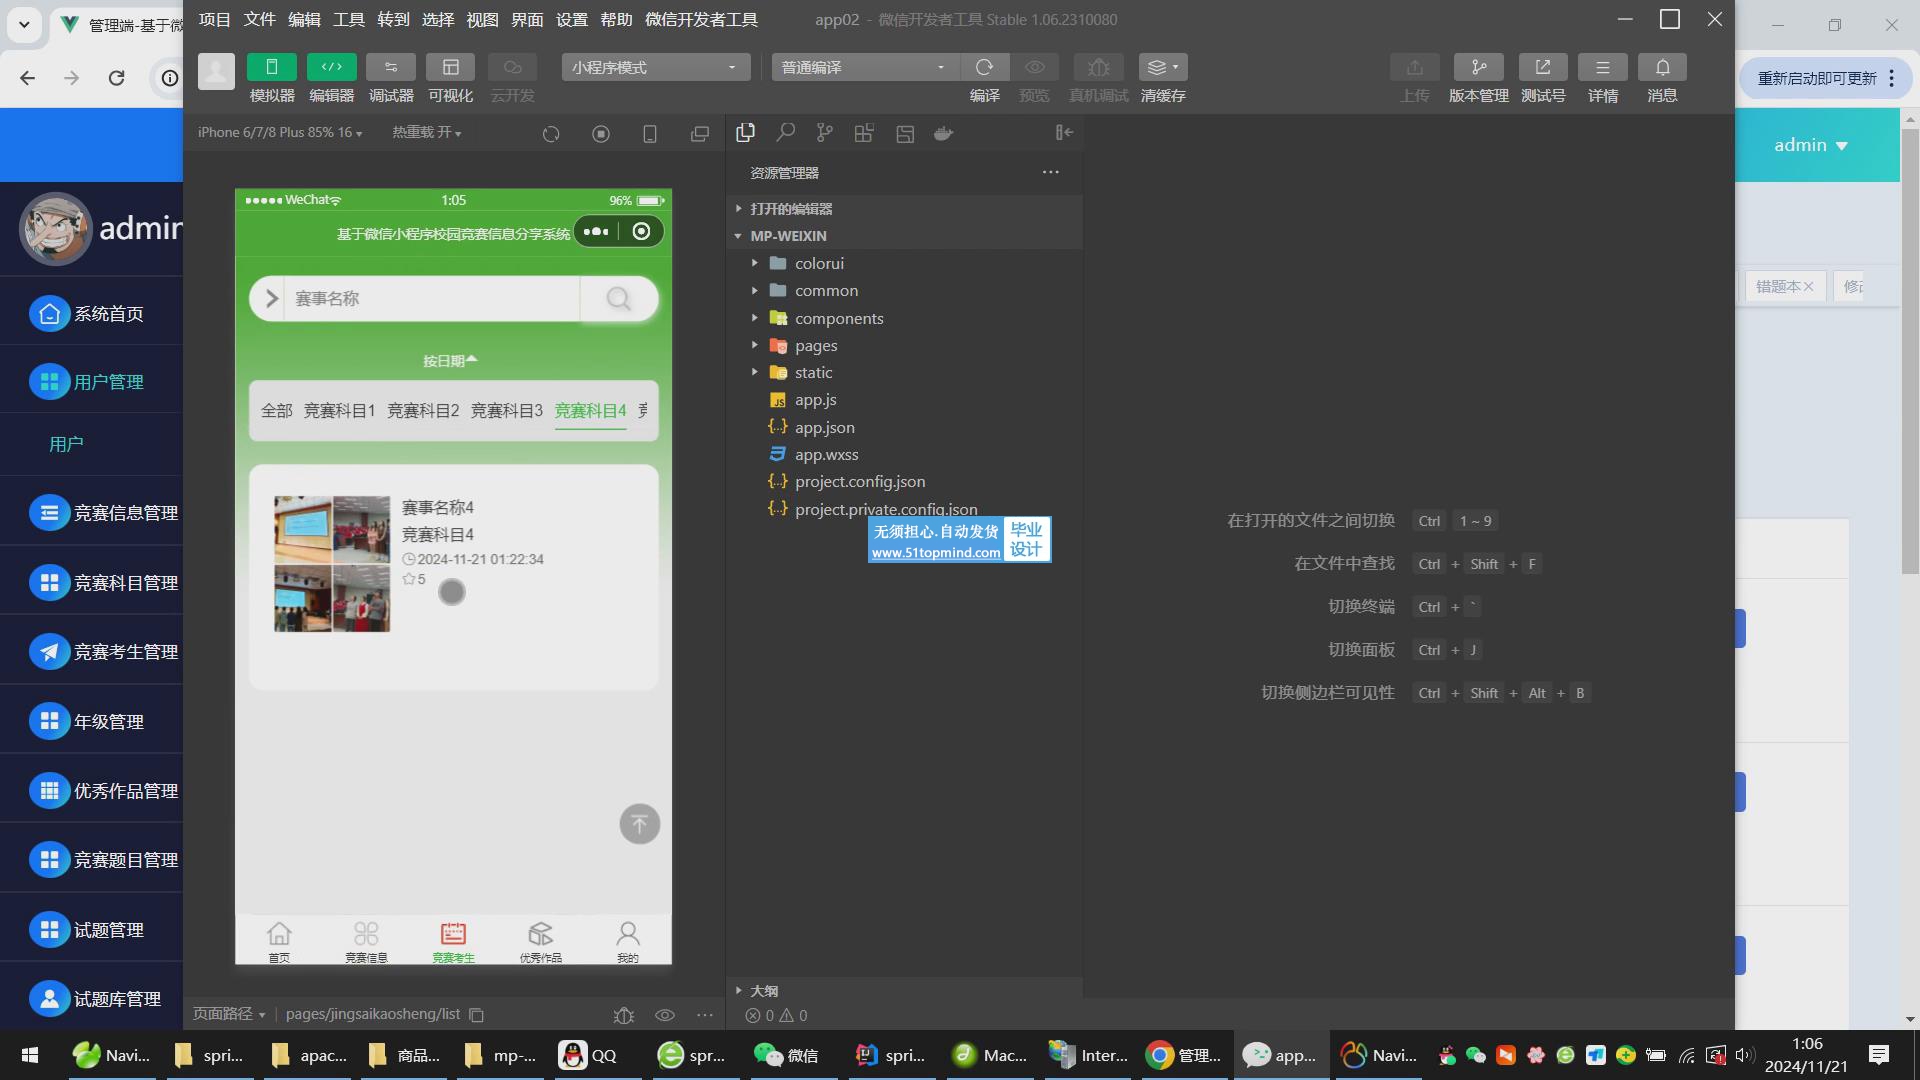Open the Tools menu (工具)
Screen dimensions: 1920x1080
(x=348, y=19)
